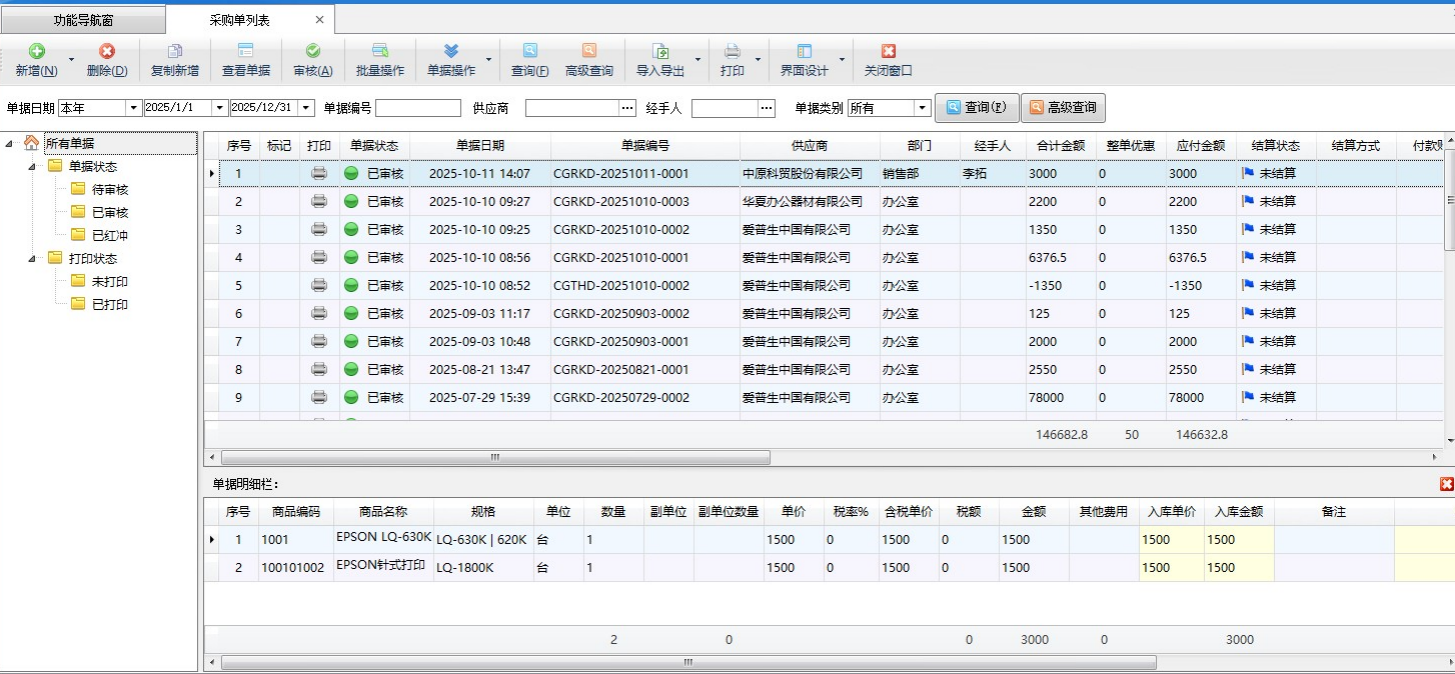
Task: Click the supplier field ellipsis button
Action: tap(627, 108)
